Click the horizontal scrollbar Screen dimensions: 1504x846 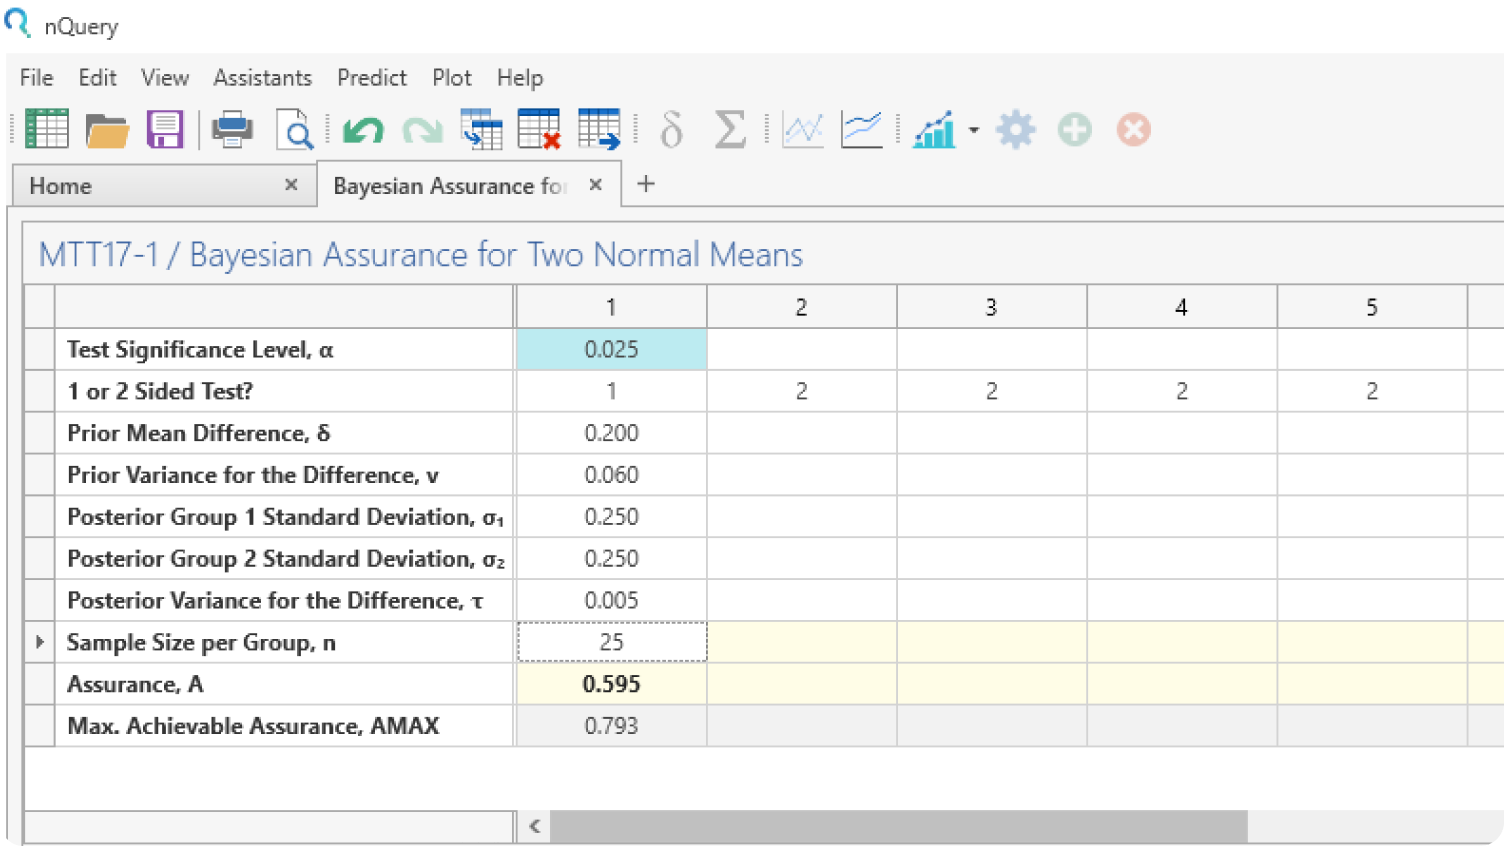[900, 826]
